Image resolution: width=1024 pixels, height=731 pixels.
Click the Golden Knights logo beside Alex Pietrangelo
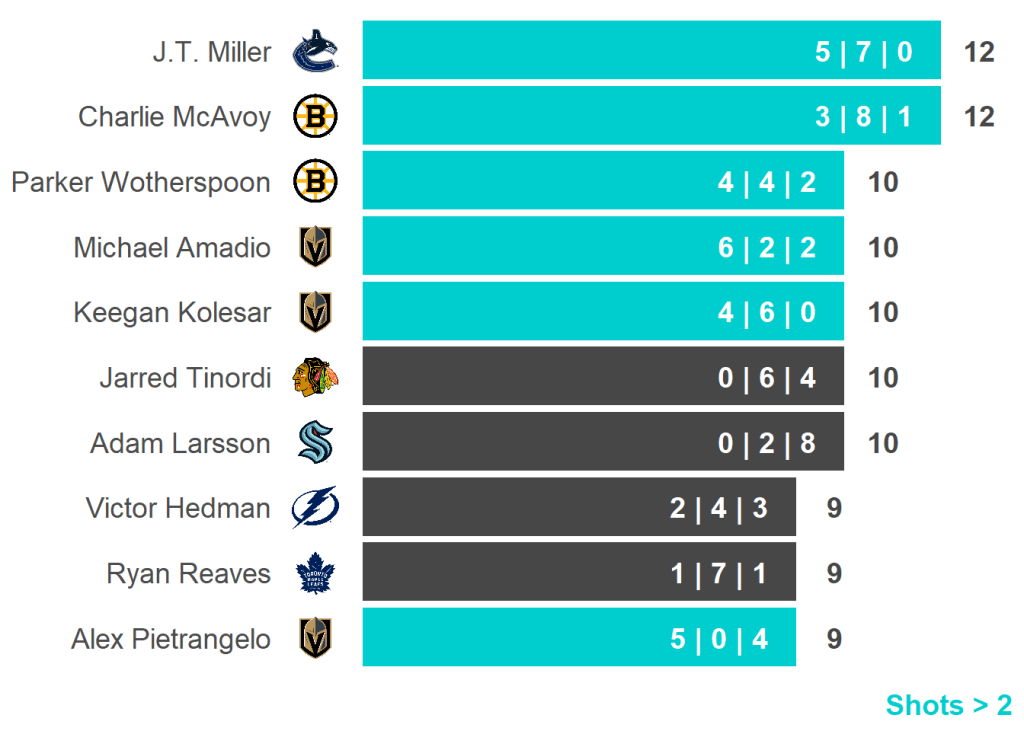click(315, 638)
